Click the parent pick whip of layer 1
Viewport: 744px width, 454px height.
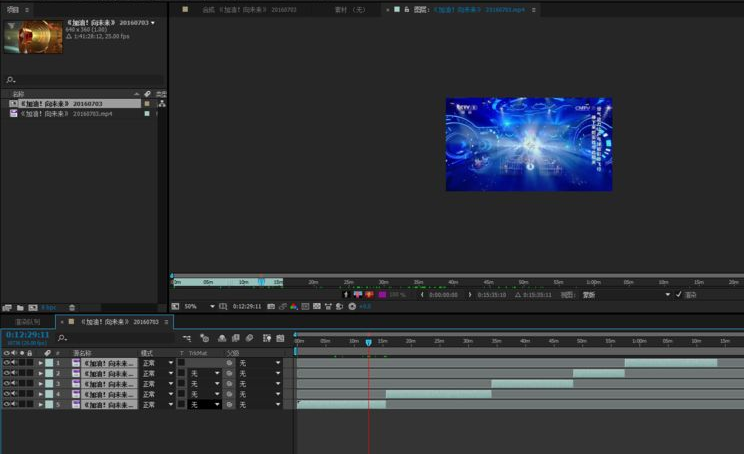tap(229, 363)
